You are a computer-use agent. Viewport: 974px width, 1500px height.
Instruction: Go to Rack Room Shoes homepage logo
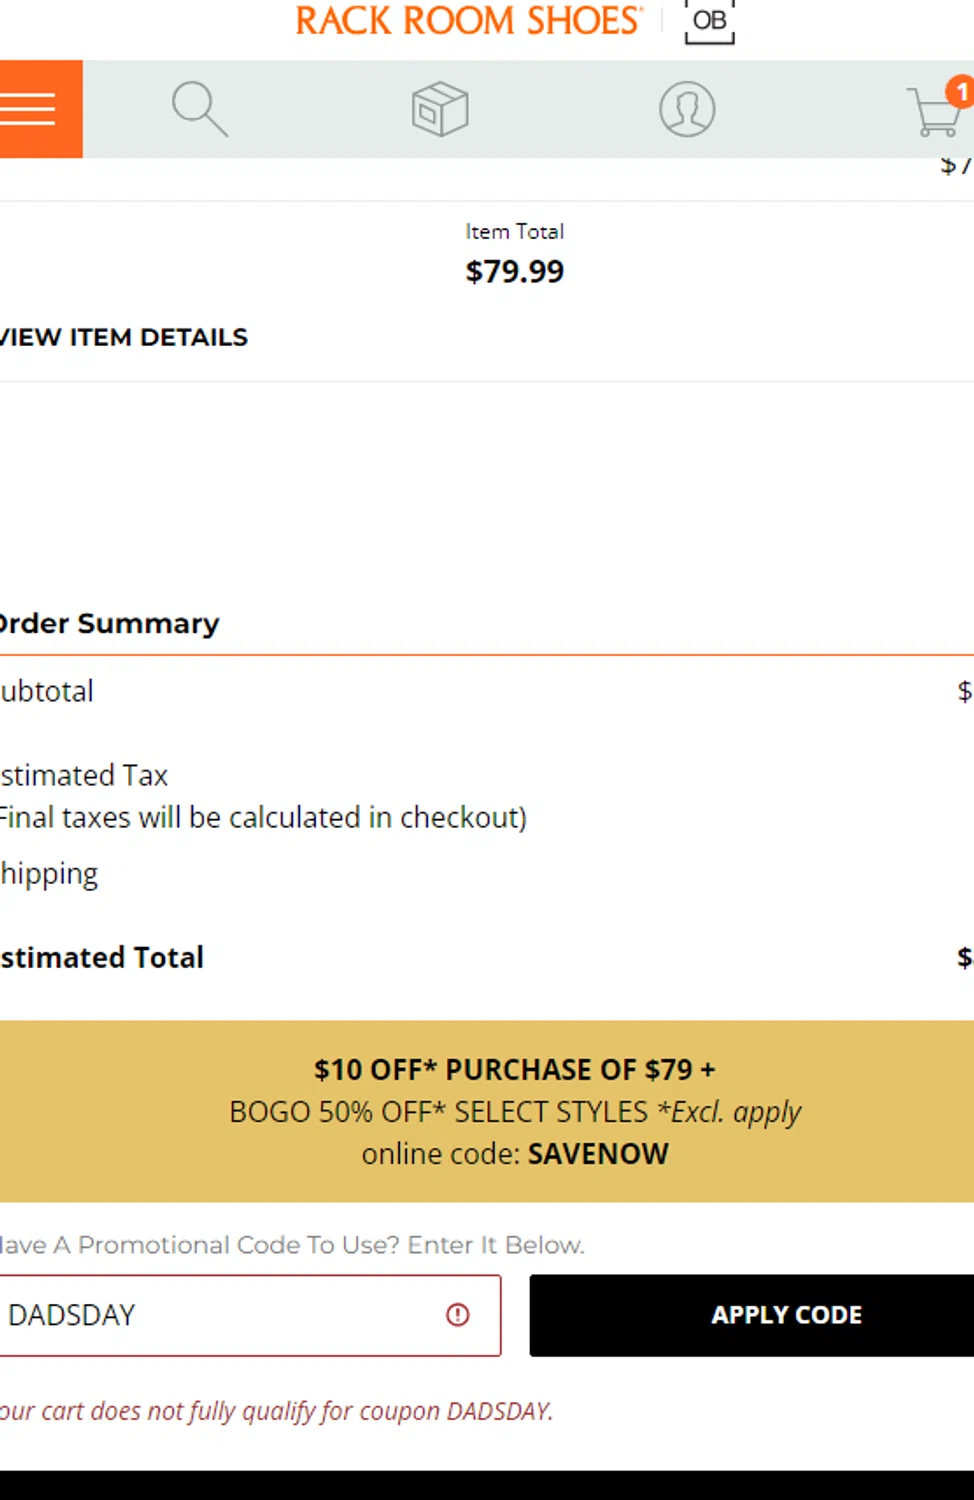(x=468, y=21)
